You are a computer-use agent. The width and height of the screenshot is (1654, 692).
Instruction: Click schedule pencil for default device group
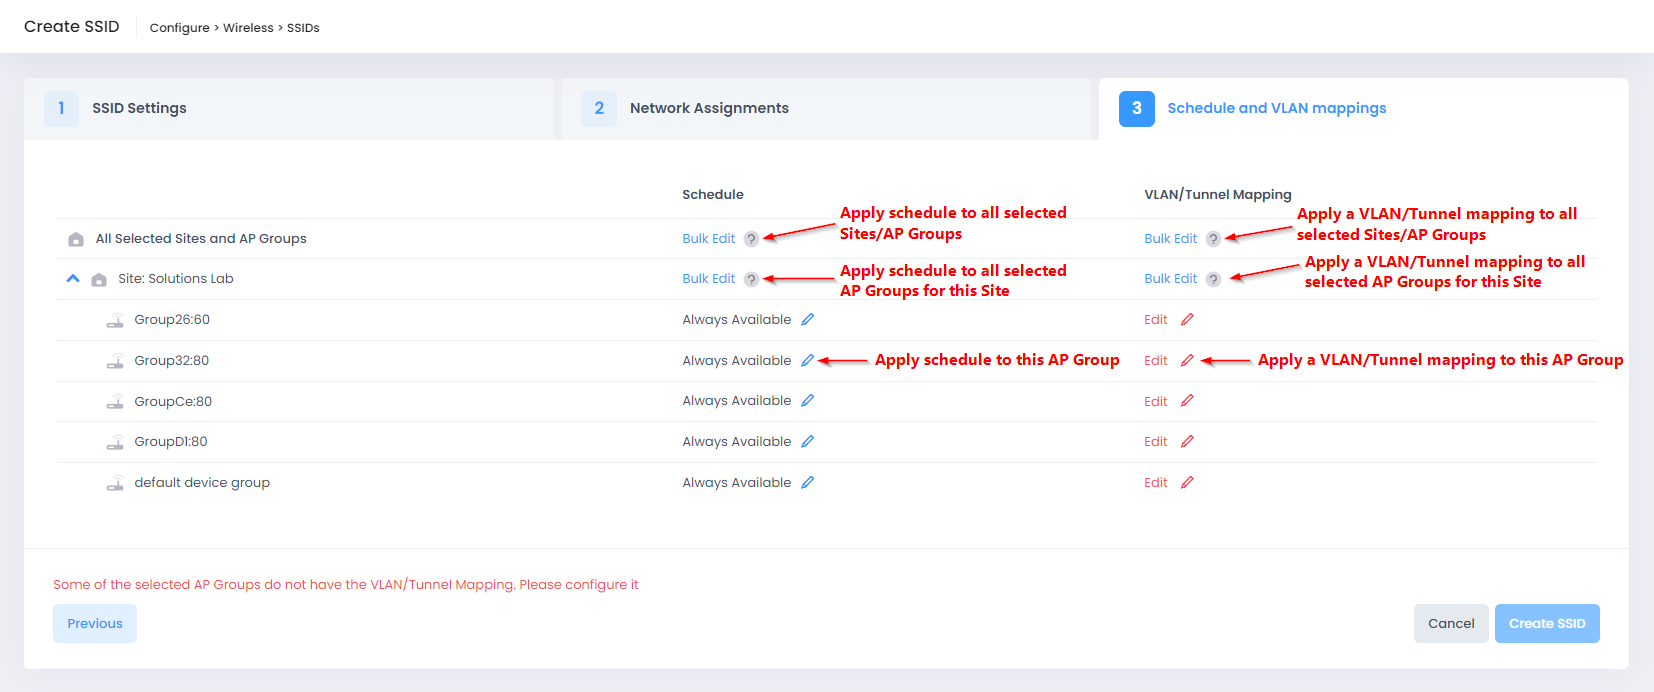[807, 483]
